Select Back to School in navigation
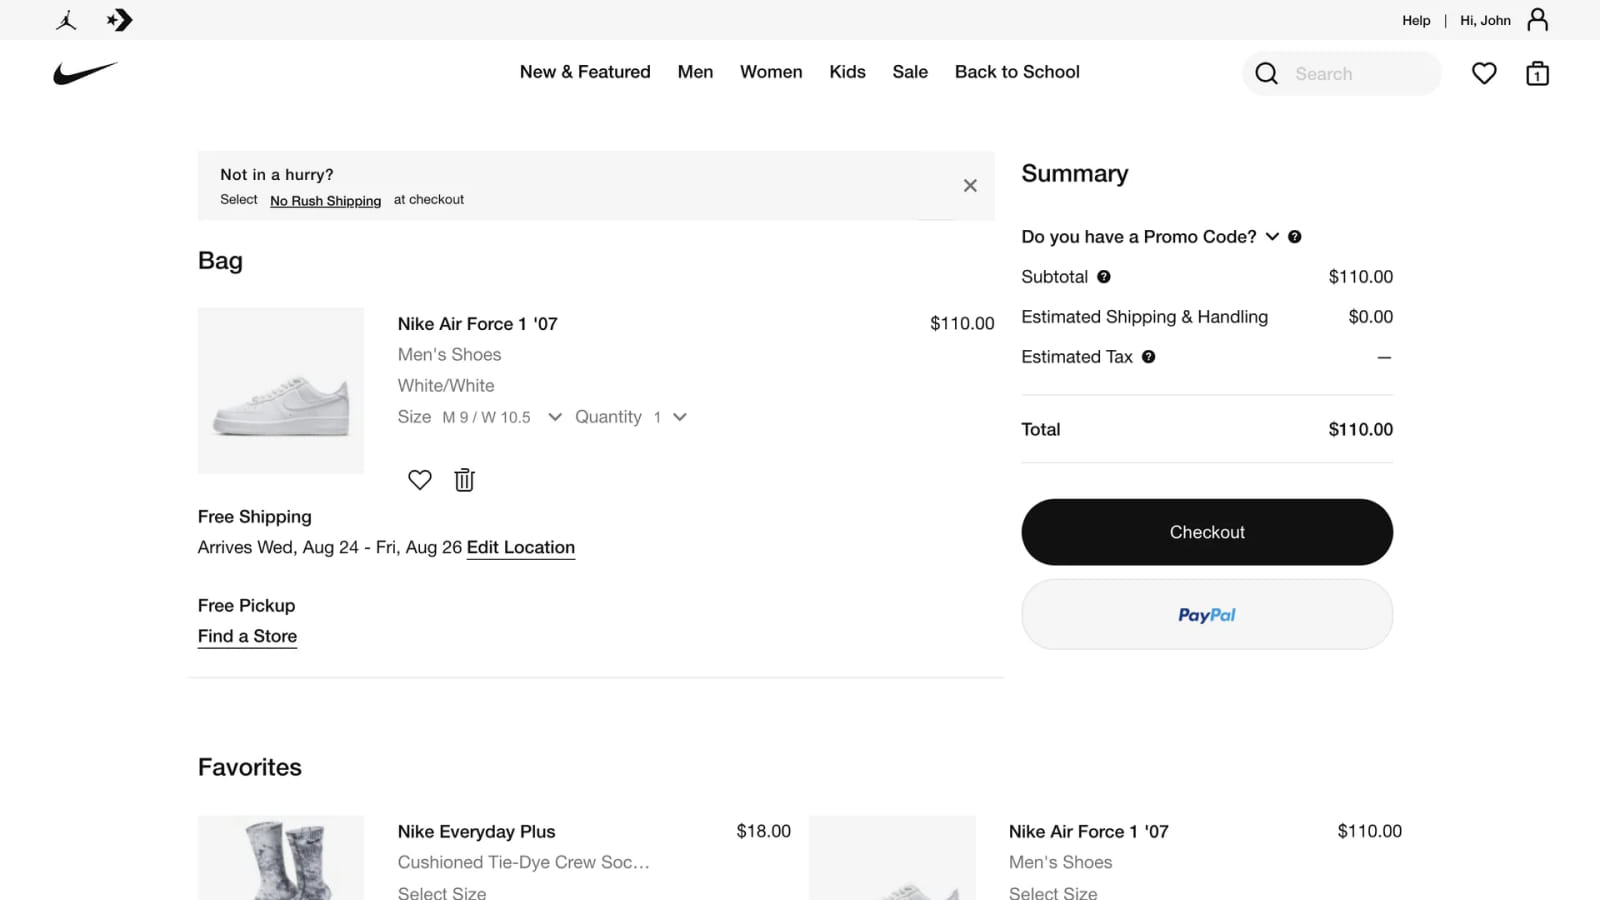 1017,72
